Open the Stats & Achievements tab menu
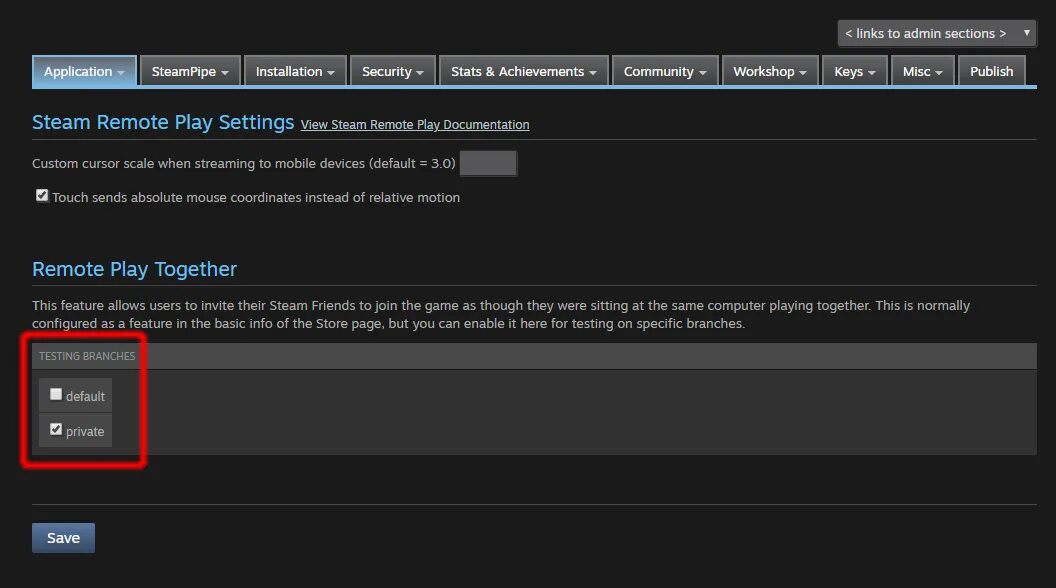 [x=523, y=71]
